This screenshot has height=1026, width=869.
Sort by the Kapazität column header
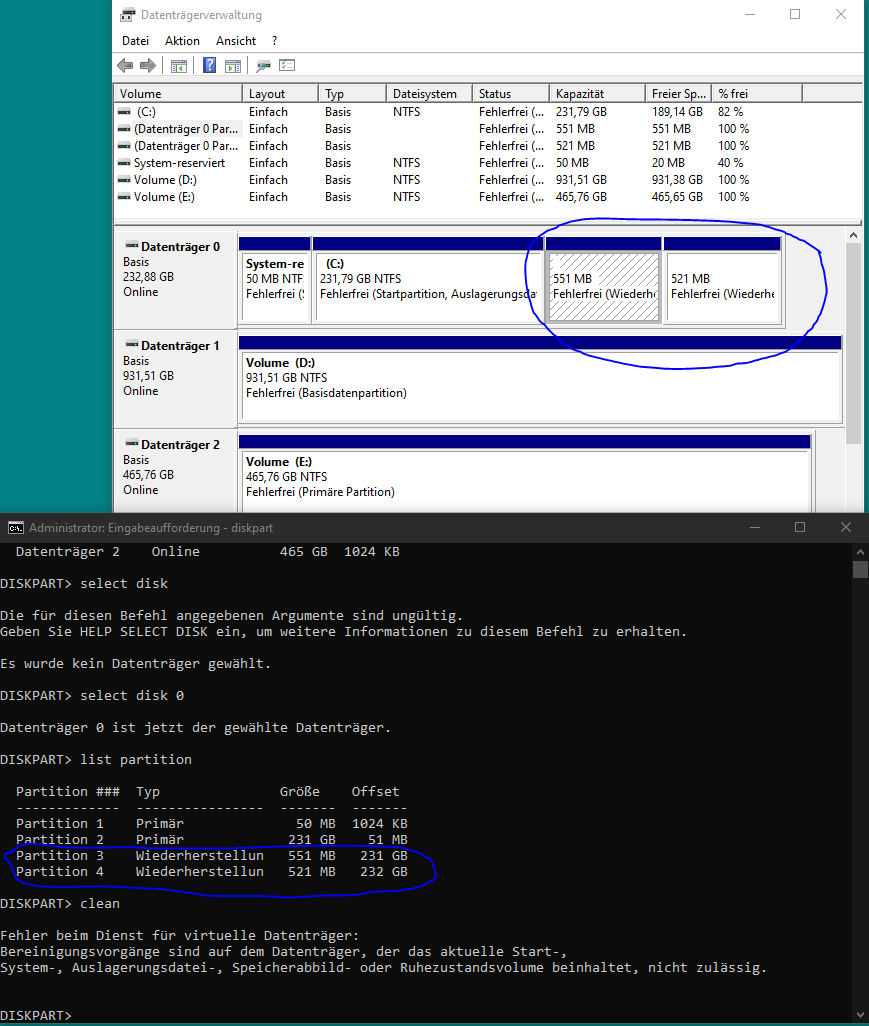[x=597, y=94]
